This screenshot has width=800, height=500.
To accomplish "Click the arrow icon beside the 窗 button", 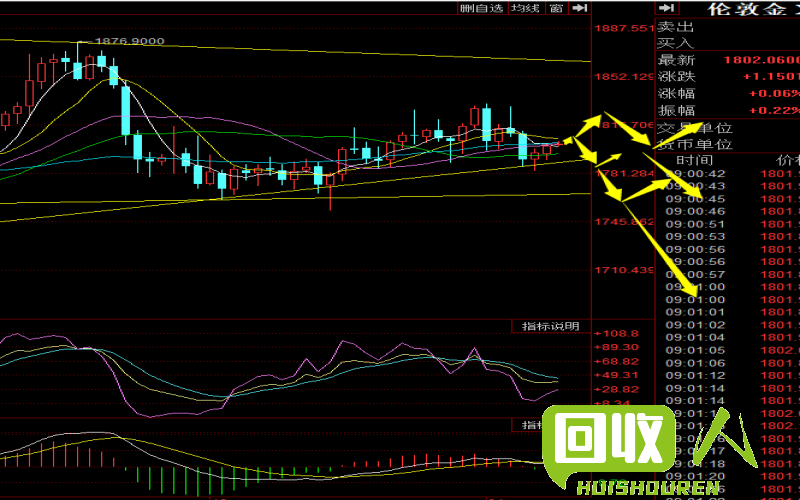I will [579, 8].
